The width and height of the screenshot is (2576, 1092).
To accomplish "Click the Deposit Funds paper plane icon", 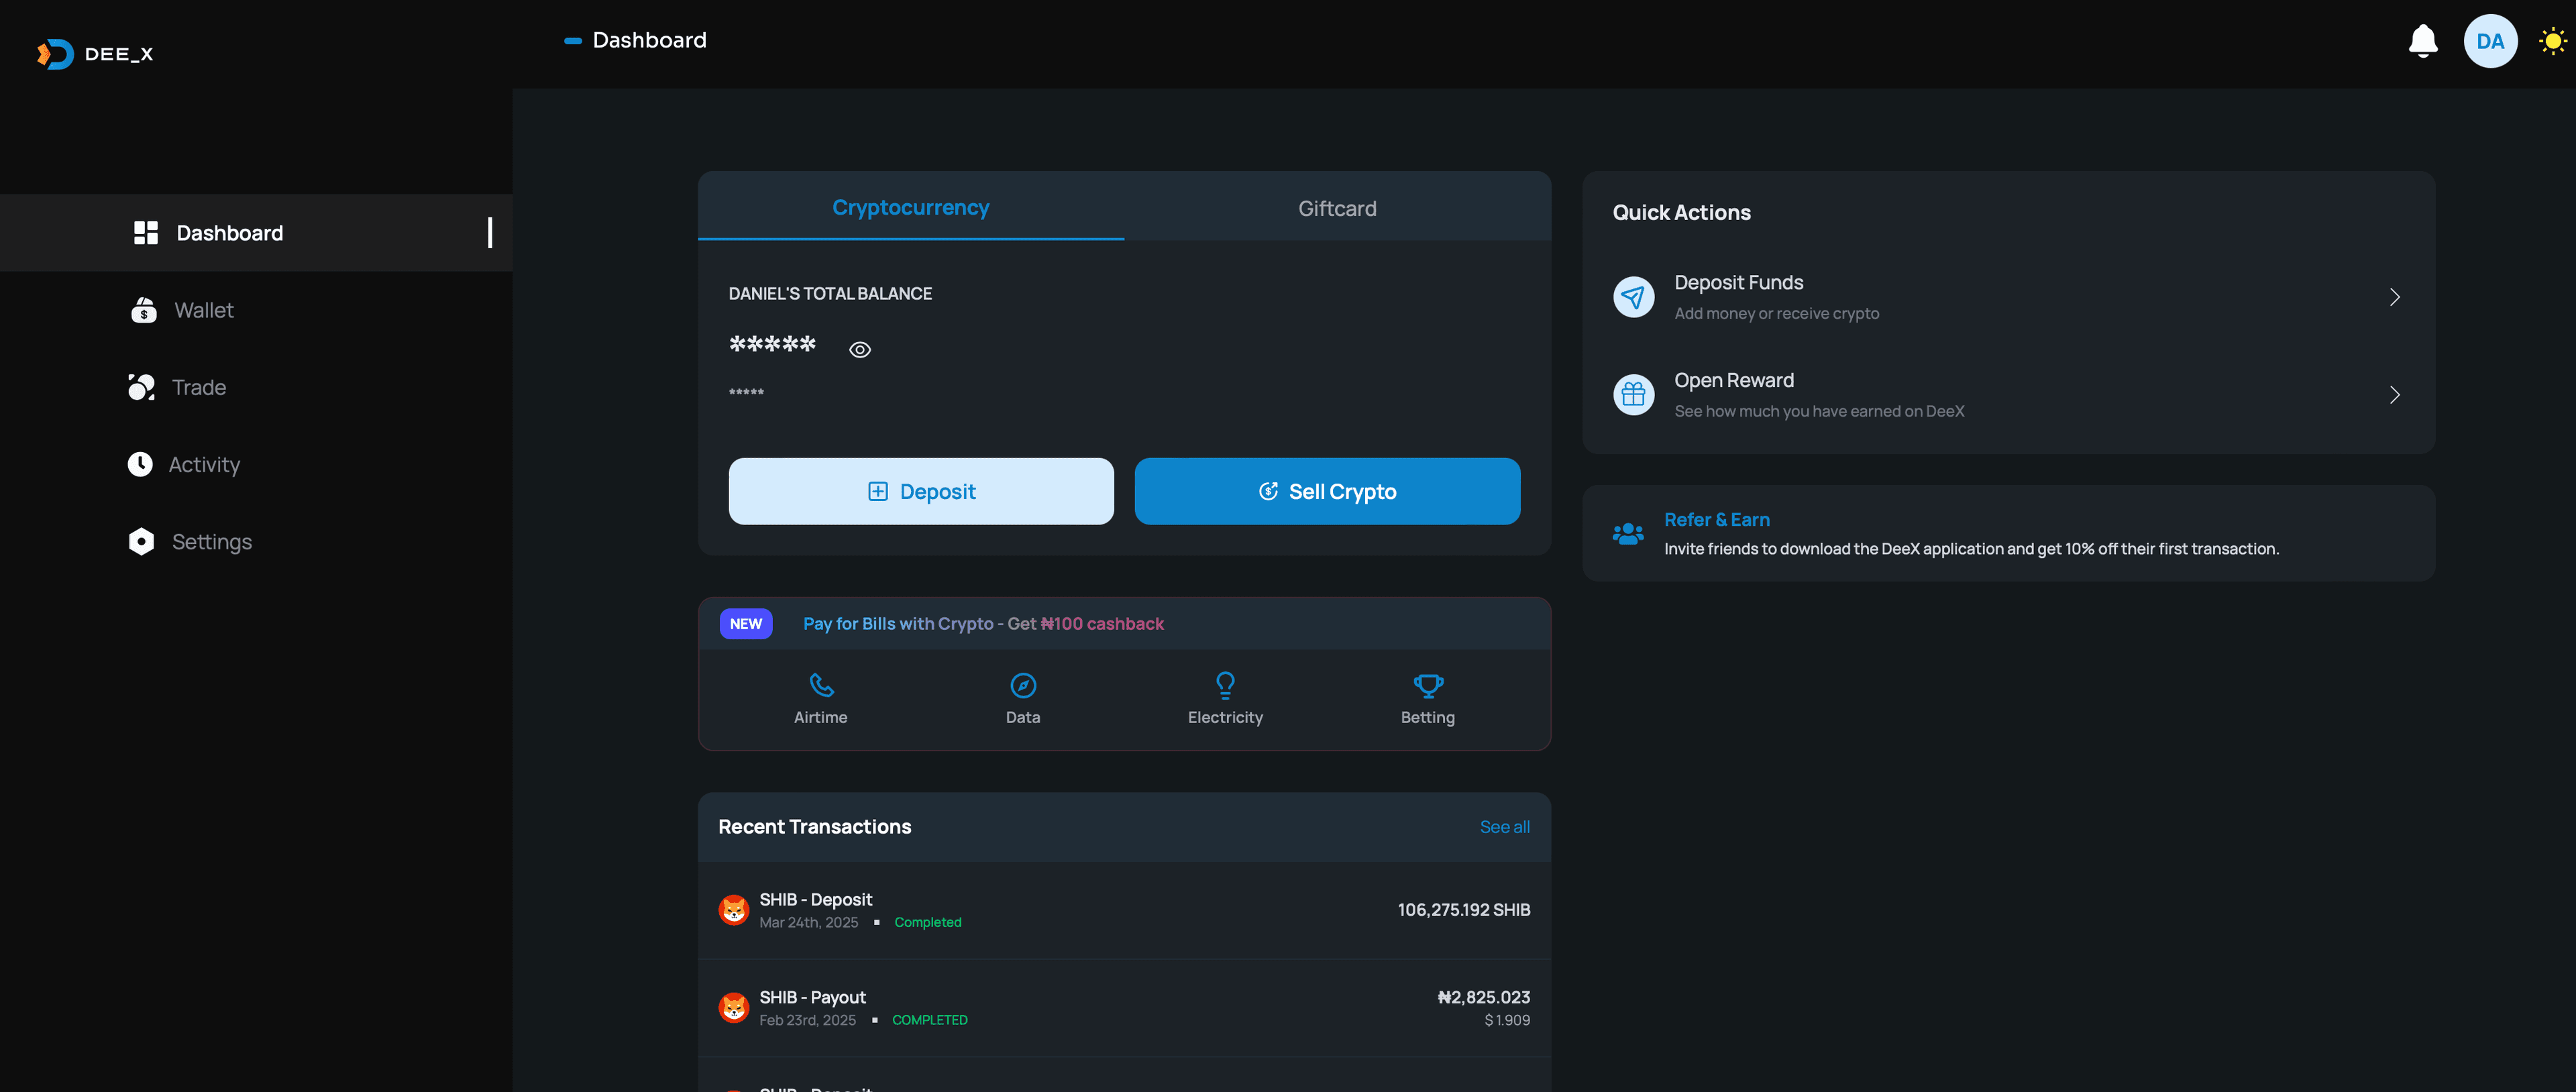I will pyautogui.click(x=1633, y=297).
